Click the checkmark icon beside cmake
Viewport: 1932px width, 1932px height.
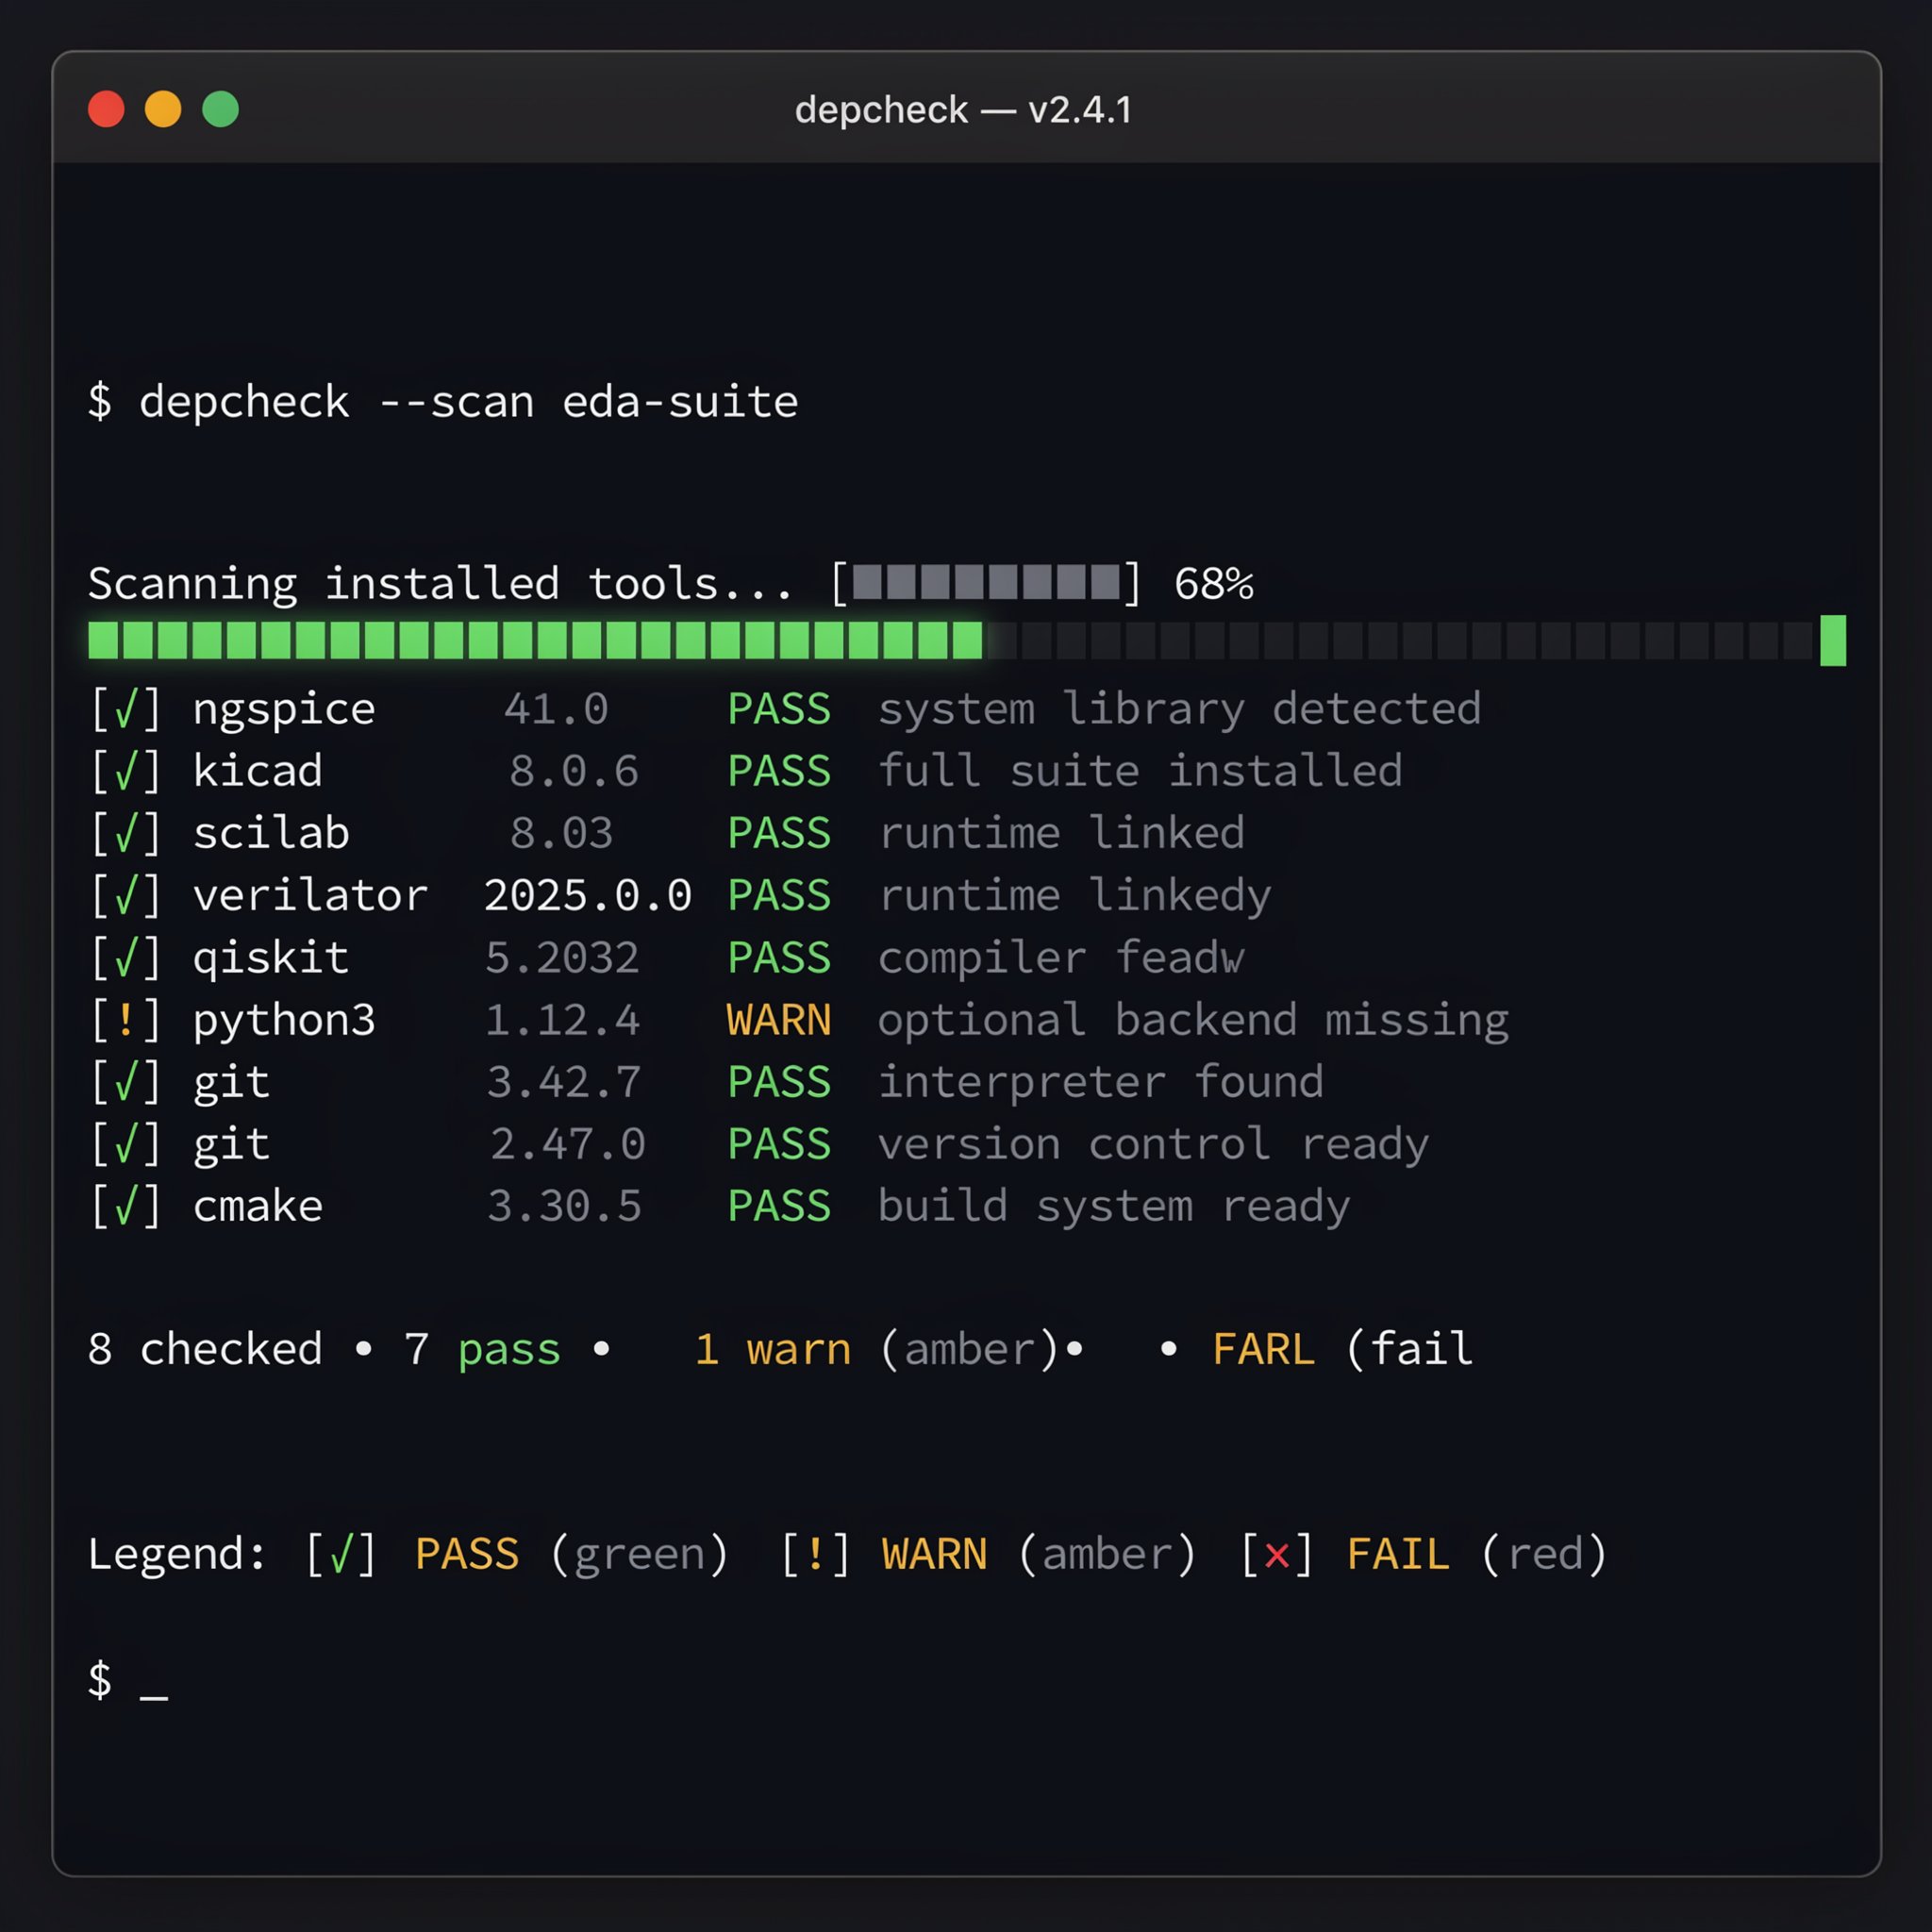tap(126, 1207)
